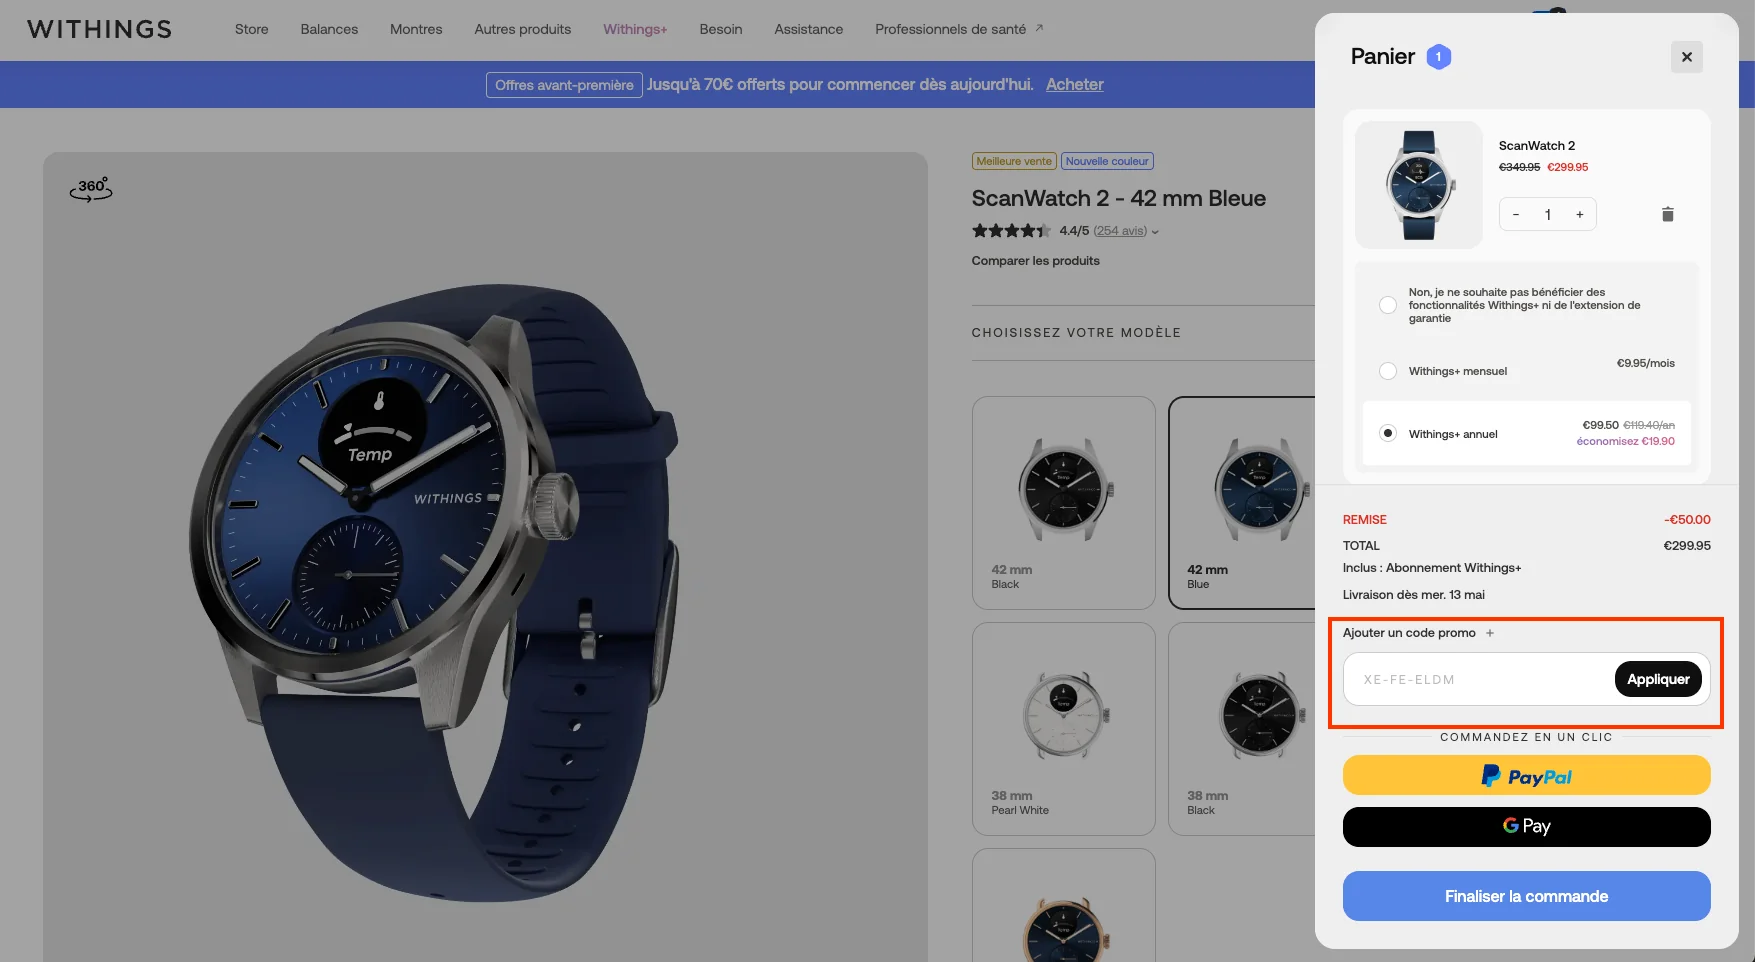Image resolution: width=1755 pixels, height=962 pixels.
Task: Expand Ajouter un code promo plus
Action: point(1490,633)
